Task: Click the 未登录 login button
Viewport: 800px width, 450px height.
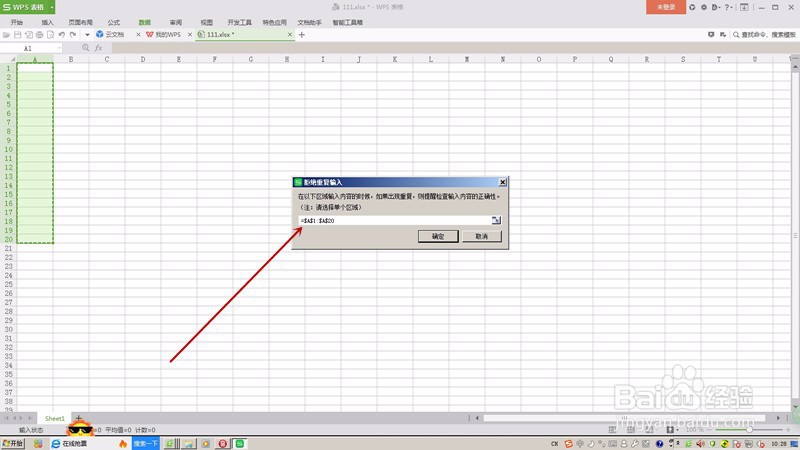Action: 666,7
